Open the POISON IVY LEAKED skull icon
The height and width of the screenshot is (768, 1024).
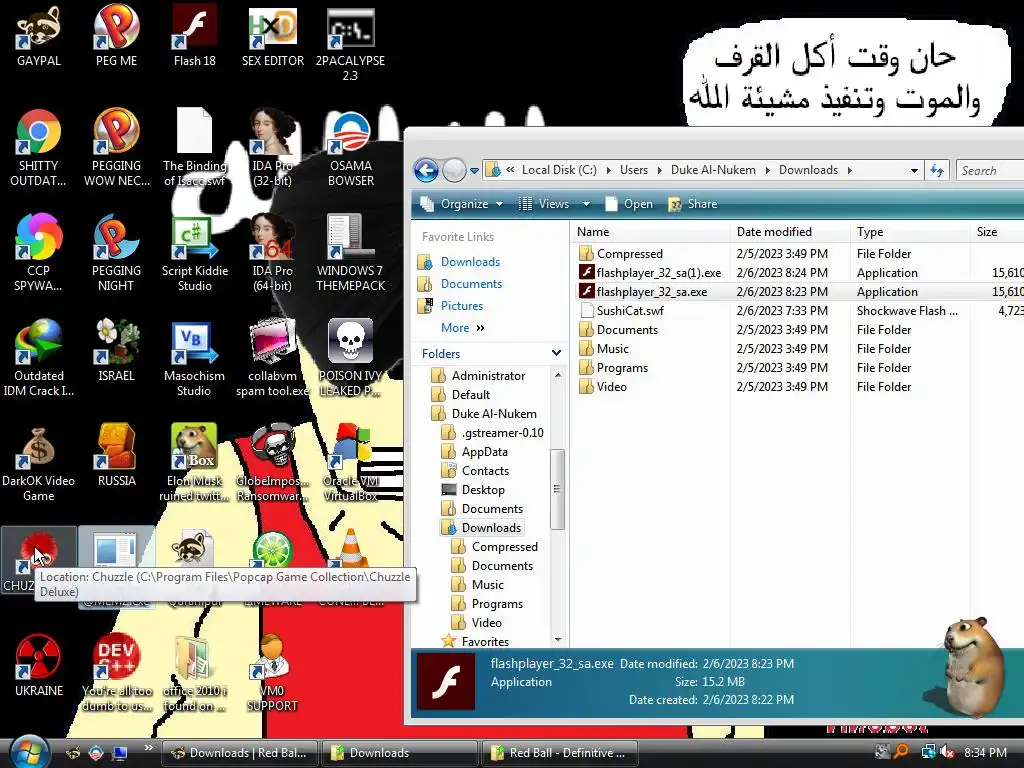click(351, 359)
